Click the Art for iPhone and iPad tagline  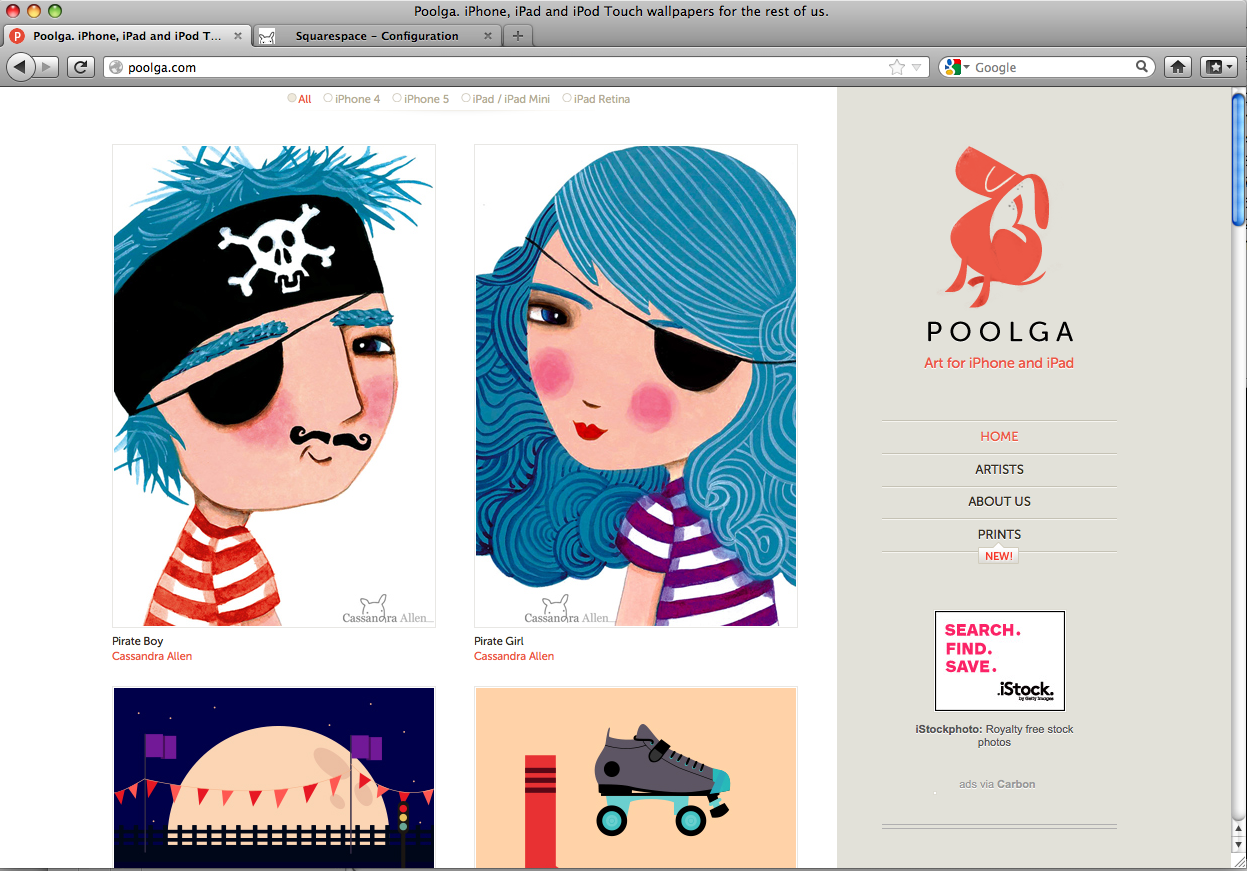[999, 363]
